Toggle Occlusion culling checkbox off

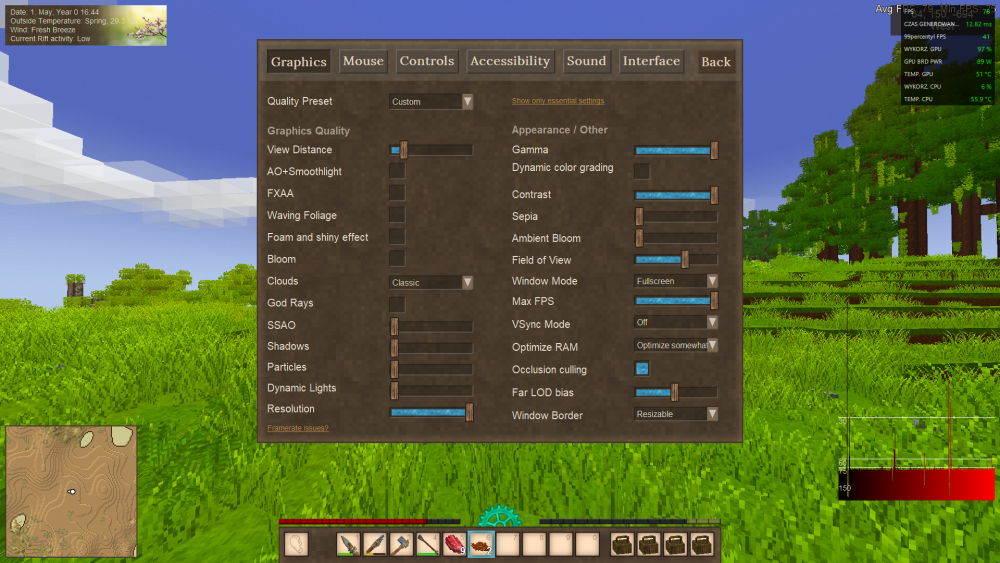642,369
